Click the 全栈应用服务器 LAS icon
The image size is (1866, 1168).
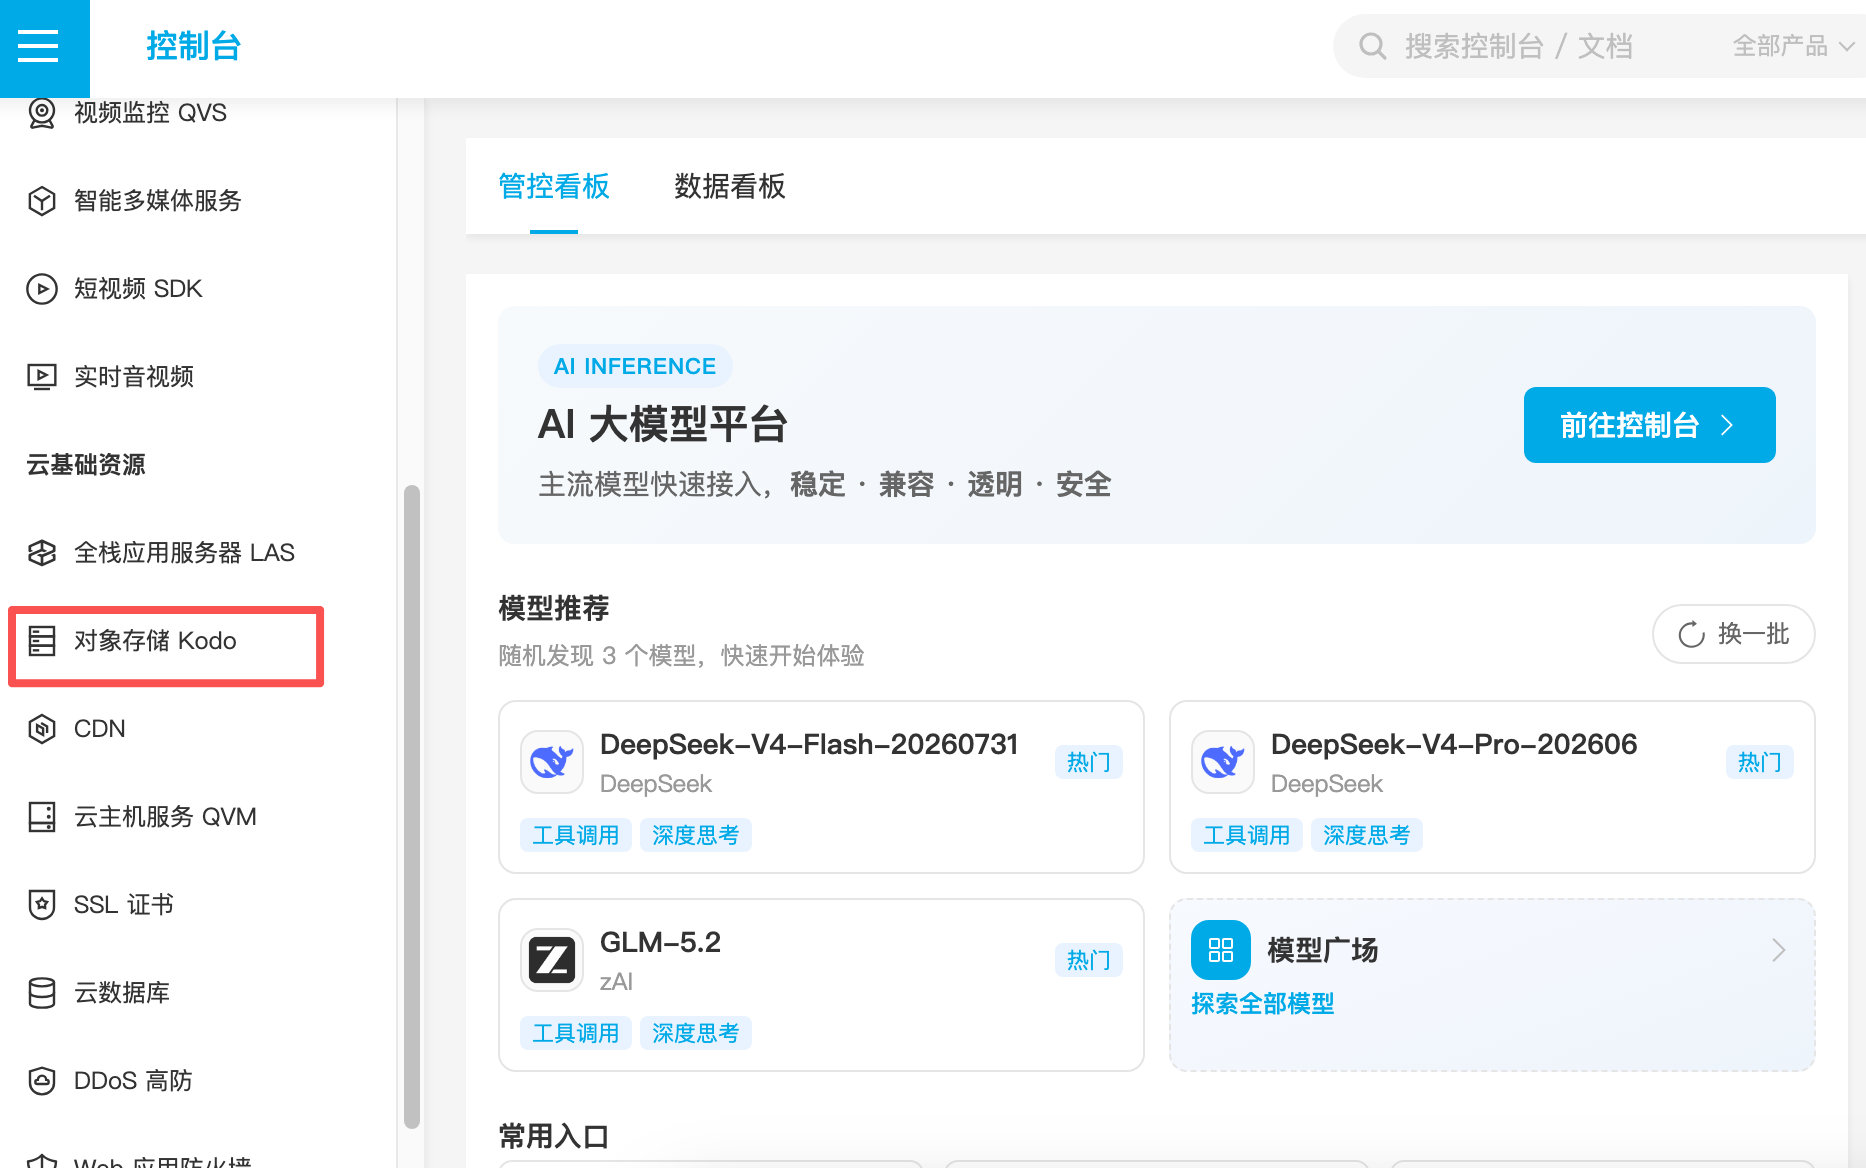42,553
